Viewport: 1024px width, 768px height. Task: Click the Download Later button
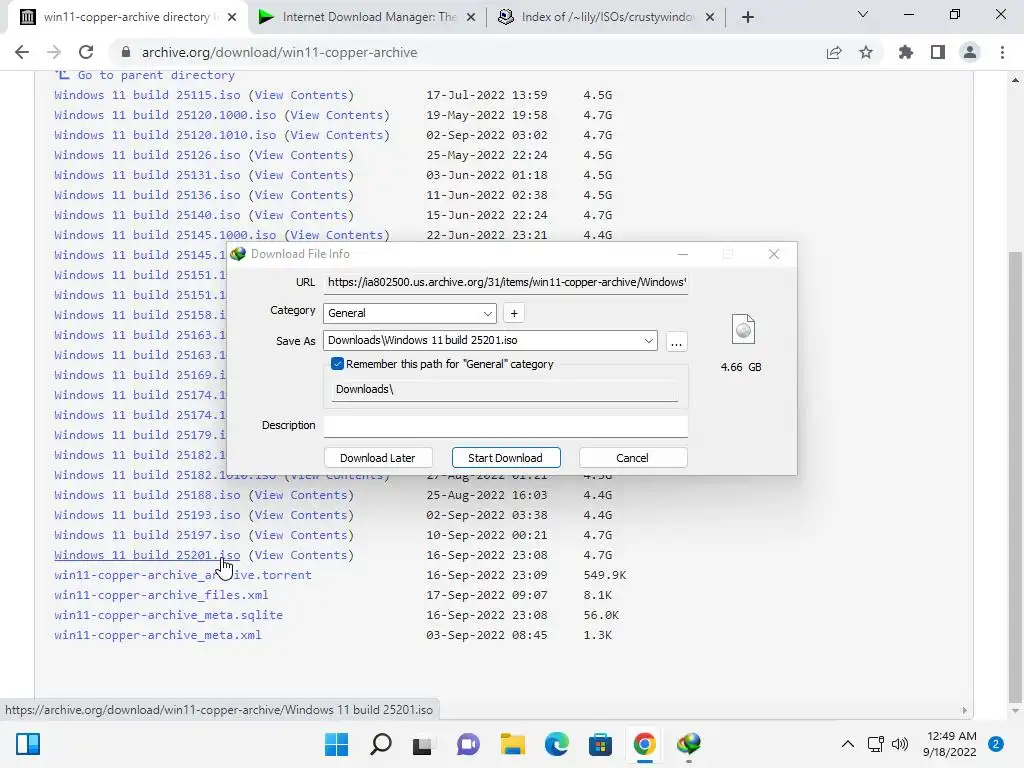coord(377,458)
